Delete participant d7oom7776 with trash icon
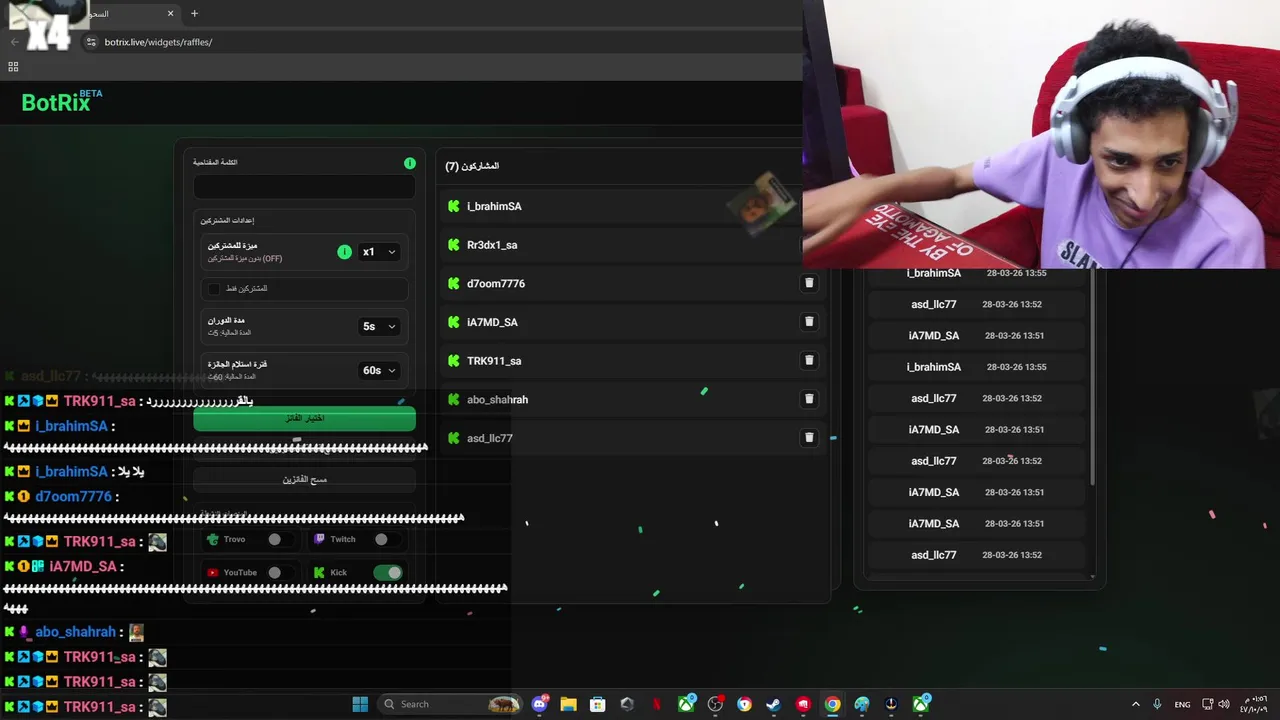Image resolution: width=1280 pixels, height=720 pixels. [809, 283]
